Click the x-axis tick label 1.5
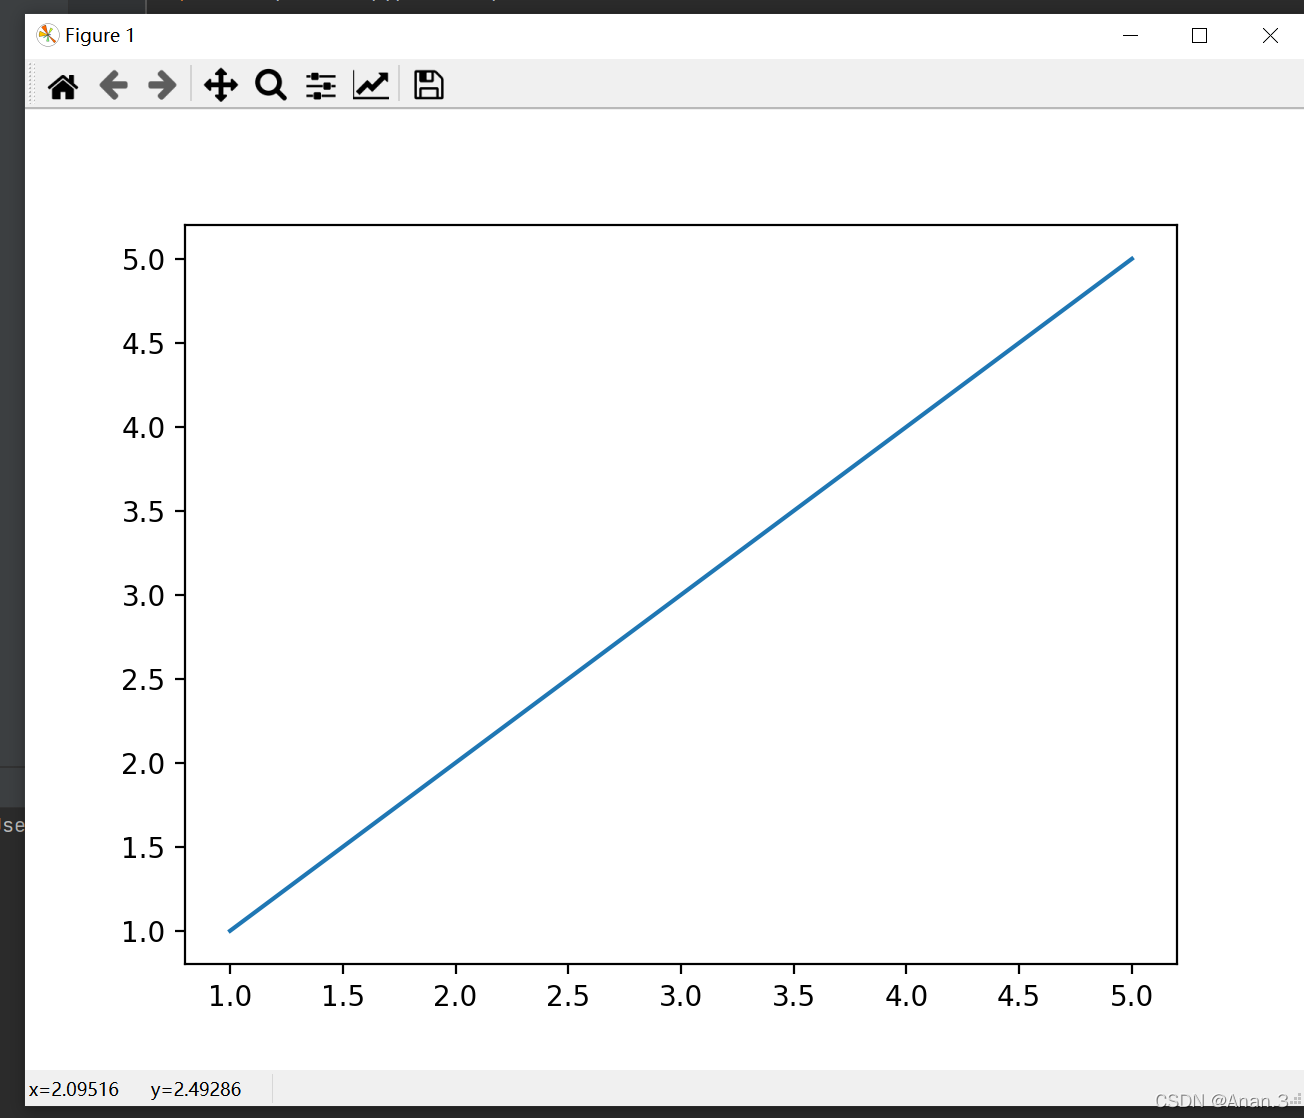Viewport: 1304px width, 1118px height. point(343,996)
